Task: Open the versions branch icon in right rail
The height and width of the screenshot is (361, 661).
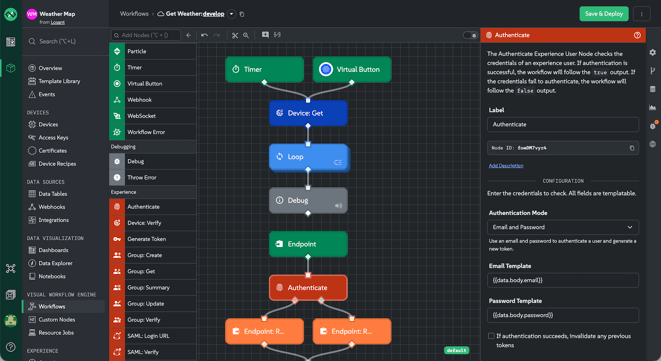Action: [653, 71]
